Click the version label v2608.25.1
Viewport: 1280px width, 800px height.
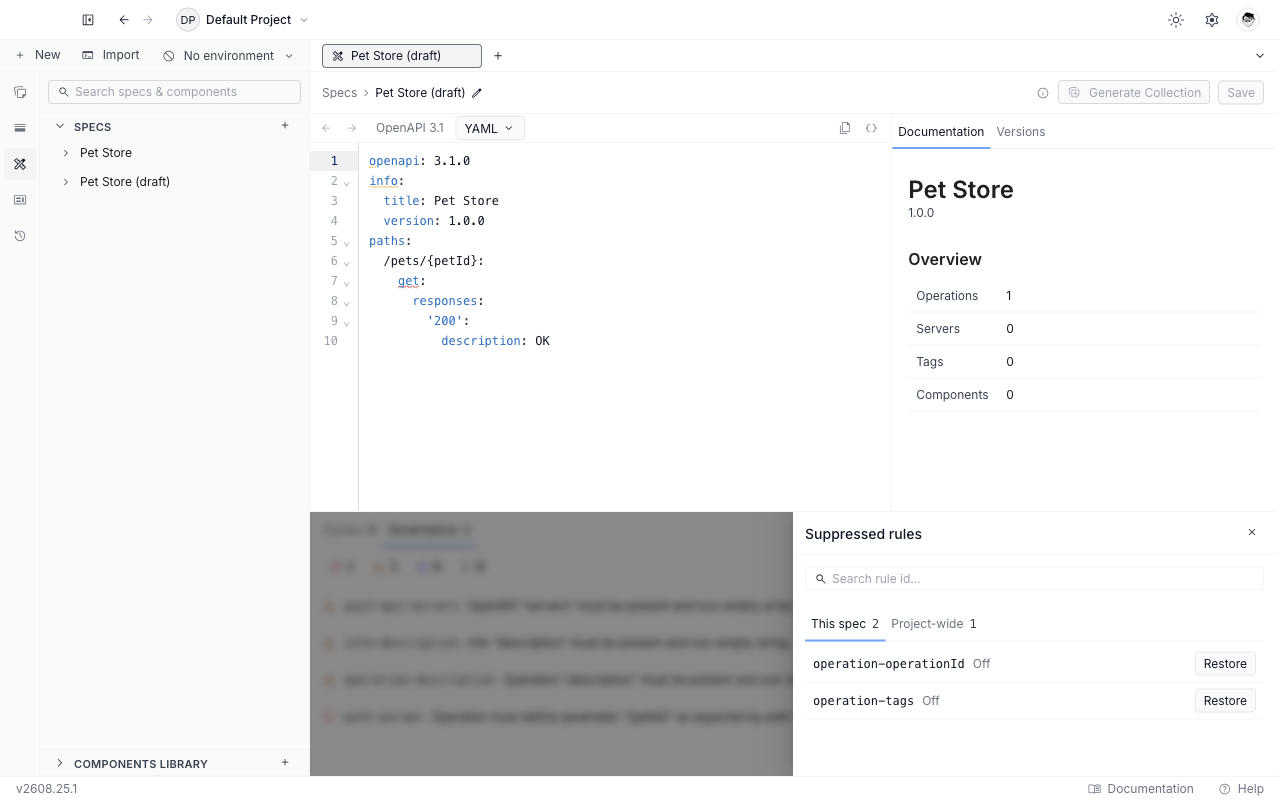(46, 789)
